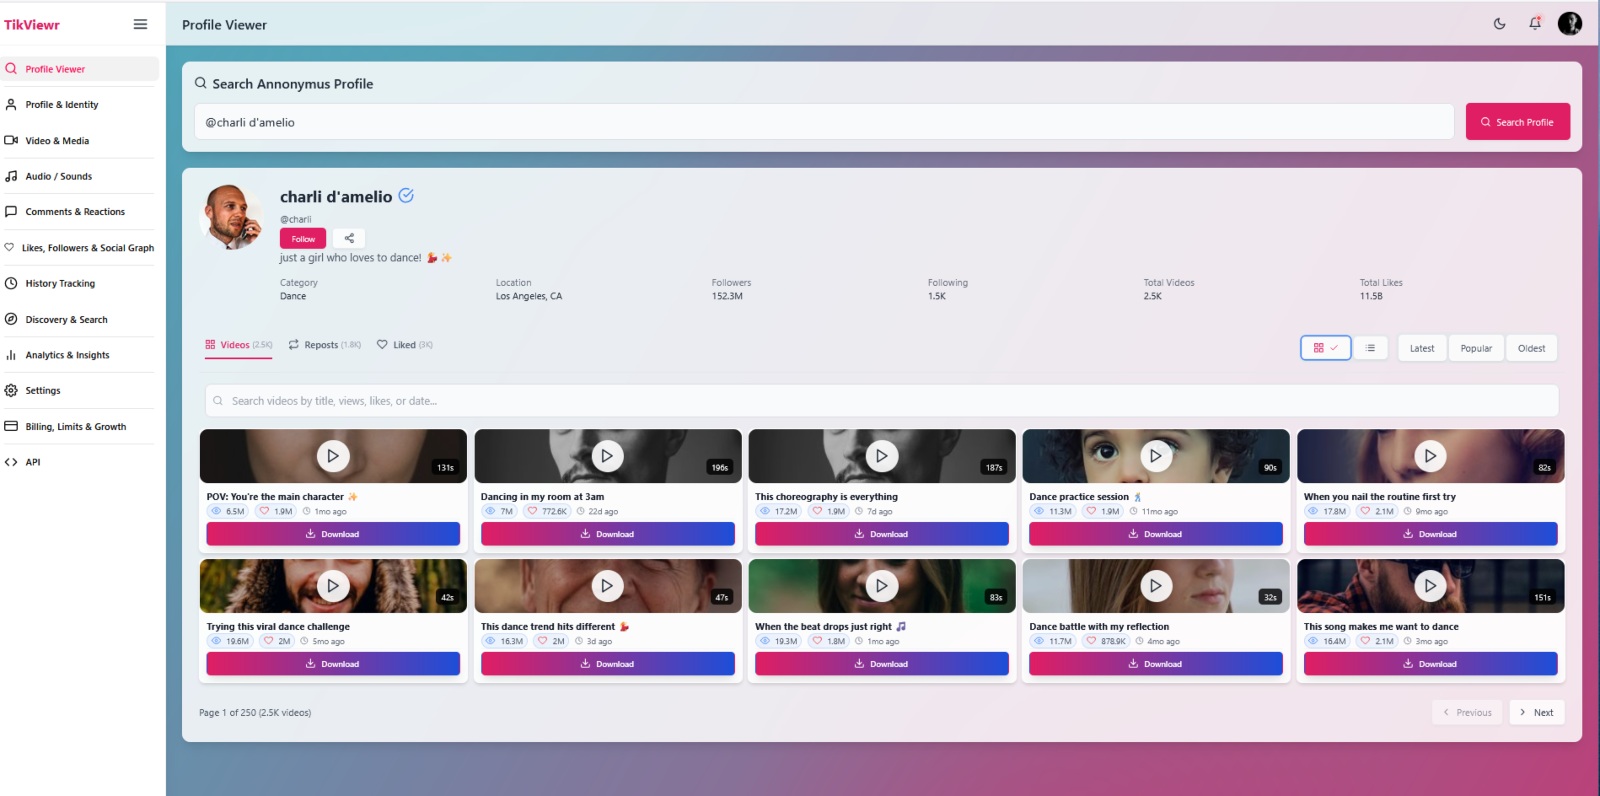Open Settings in sidebar
The height and width of the screenshot is (796, 1600).
(80, 390)
